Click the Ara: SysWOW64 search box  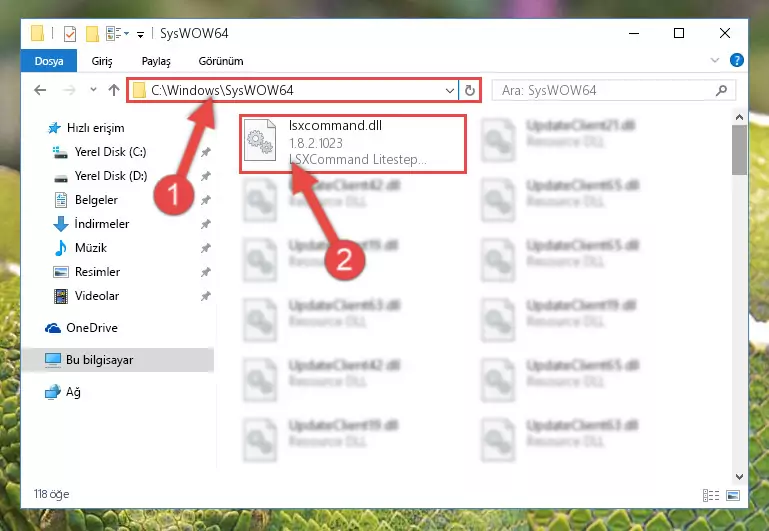coord(614,90)
